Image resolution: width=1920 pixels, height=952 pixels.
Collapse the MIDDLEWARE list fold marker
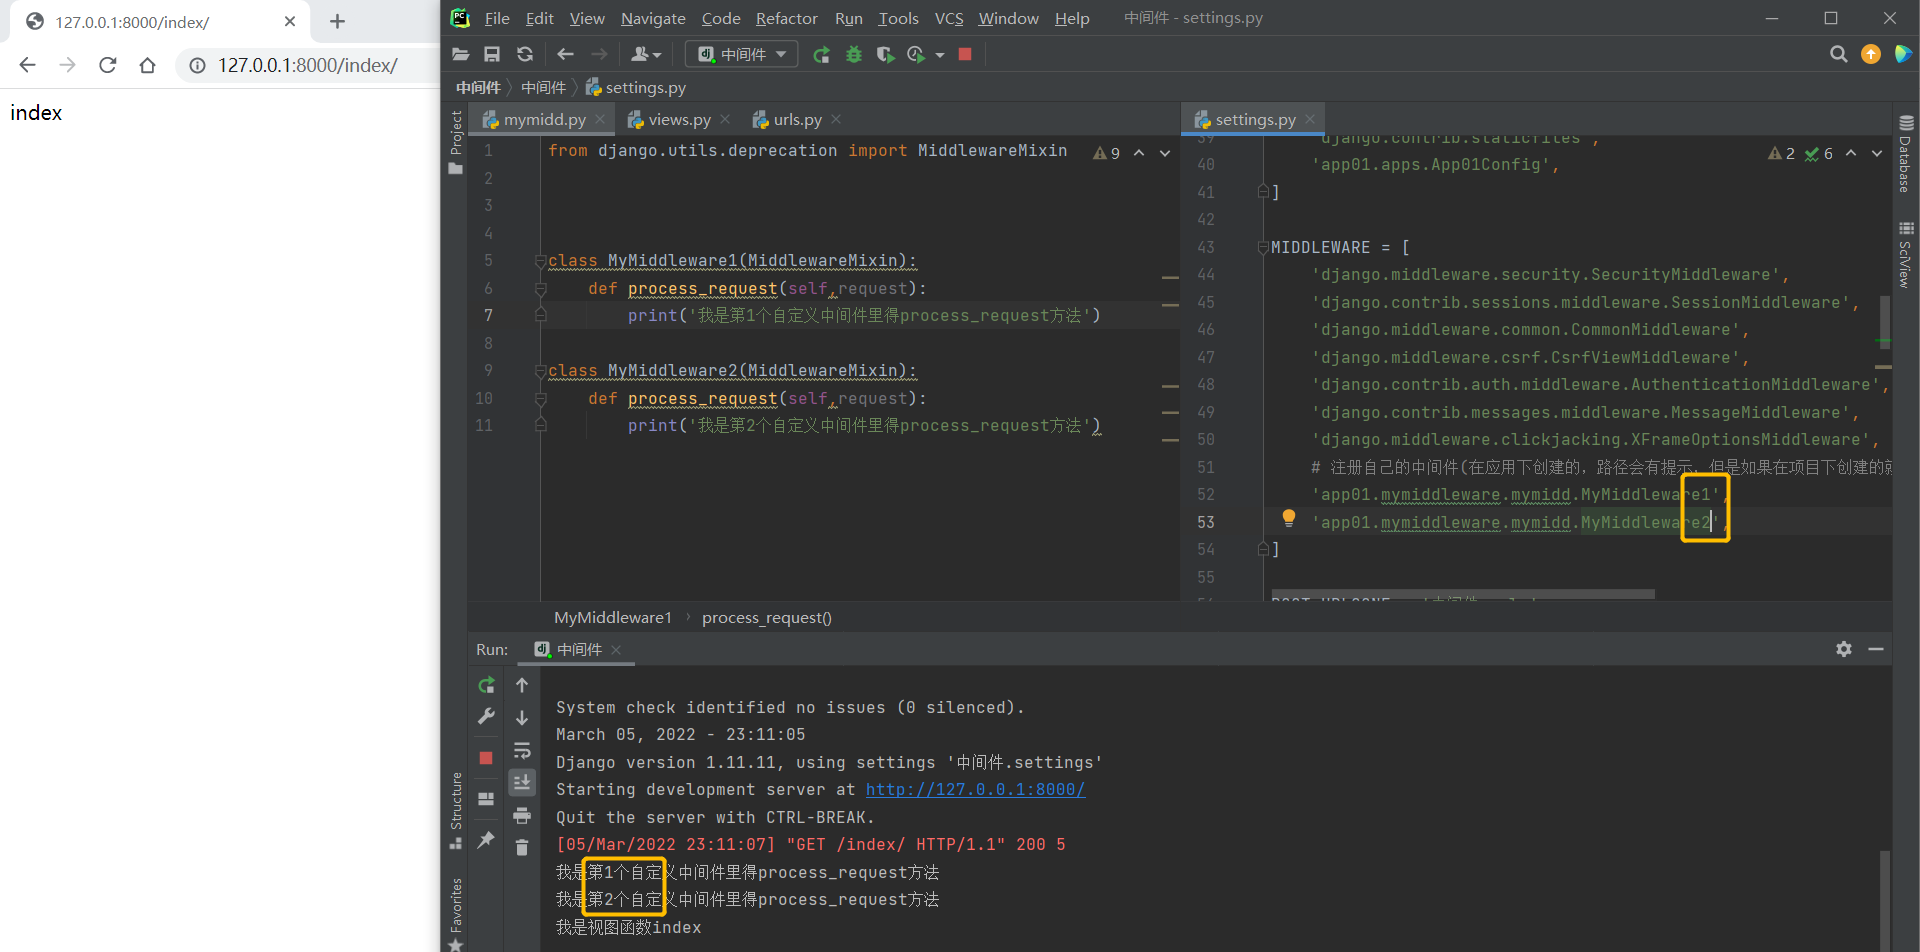1263,247
